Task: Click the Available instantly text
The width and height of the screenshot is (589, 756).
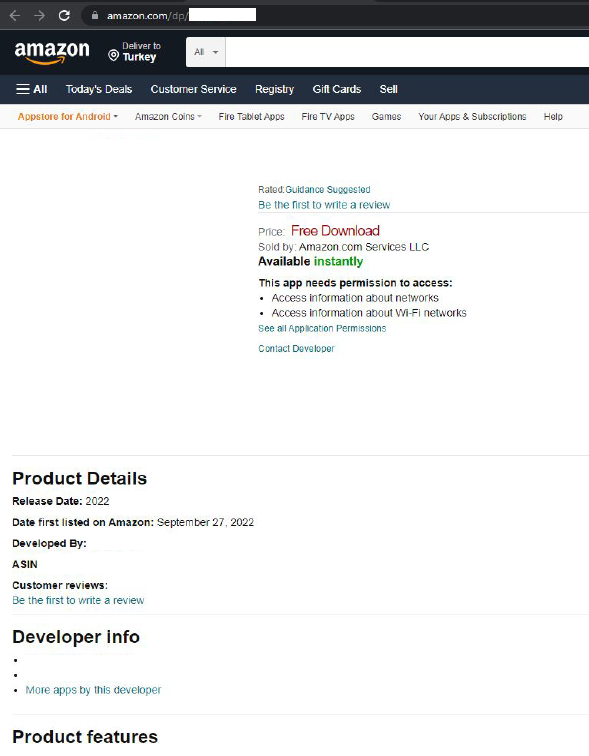Action: 310,261
